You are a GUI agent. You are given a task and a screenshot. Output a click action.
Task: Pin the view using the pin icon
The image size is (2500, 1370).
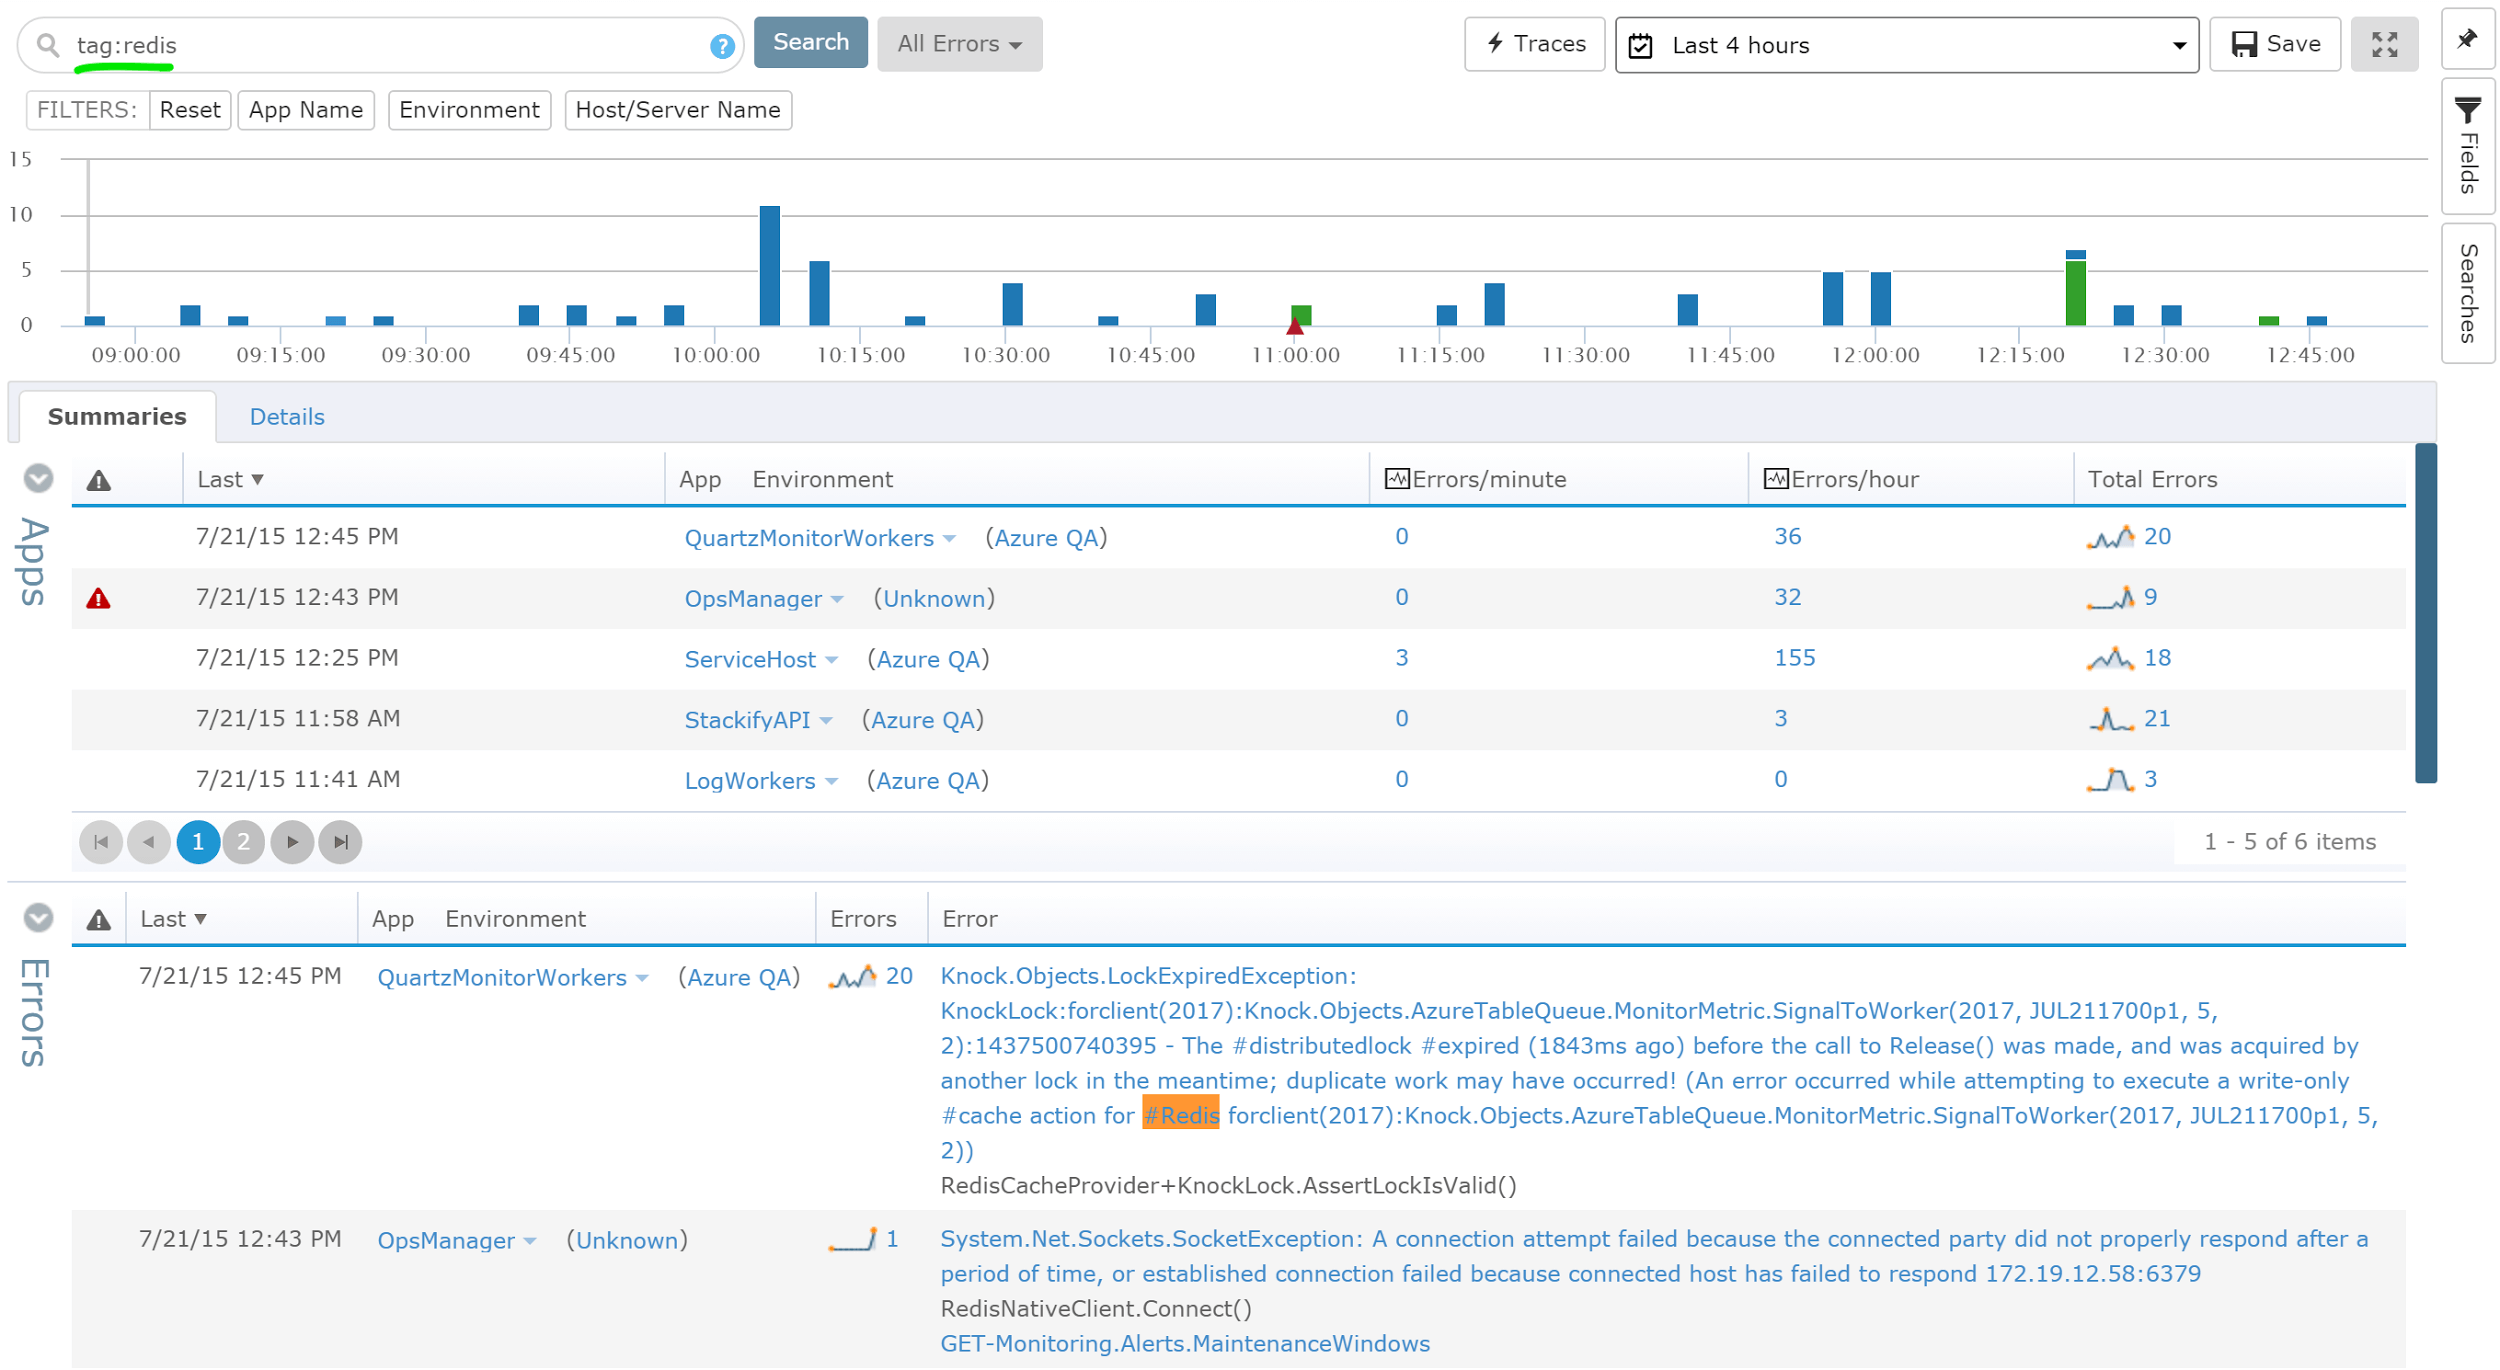2467,40
